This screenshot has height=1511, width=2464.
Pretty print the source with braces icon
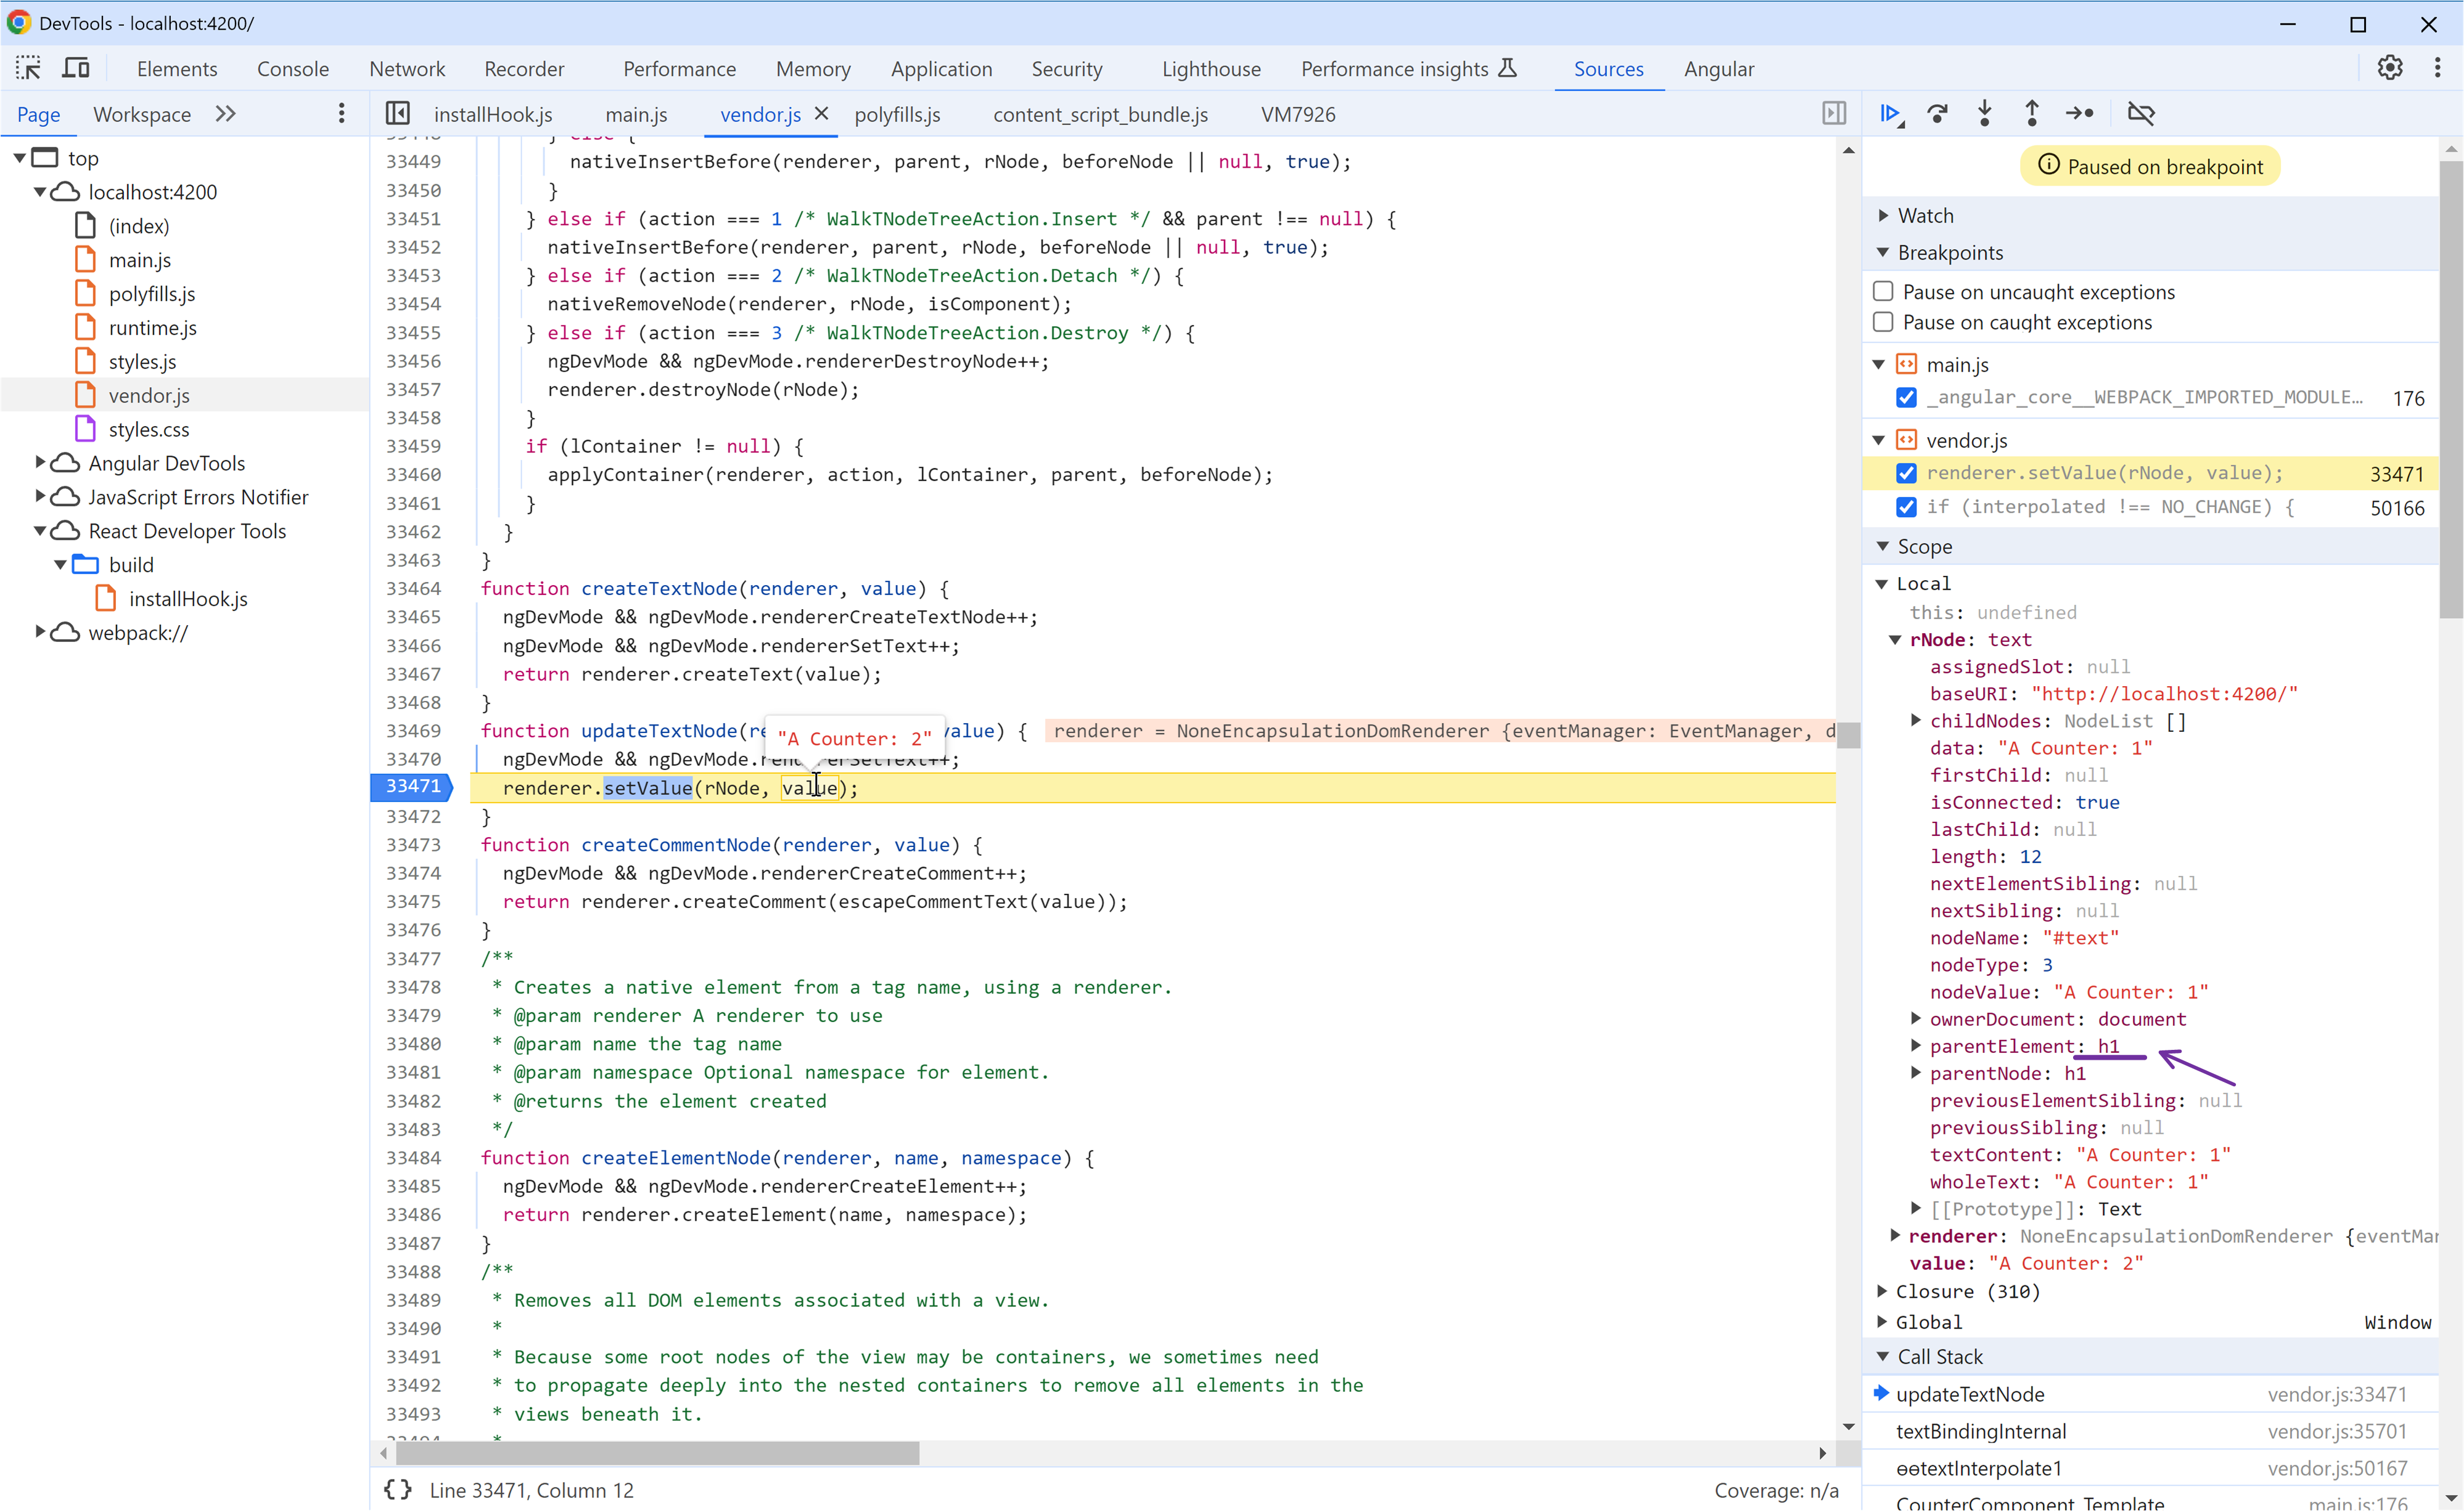point(397,1490)
